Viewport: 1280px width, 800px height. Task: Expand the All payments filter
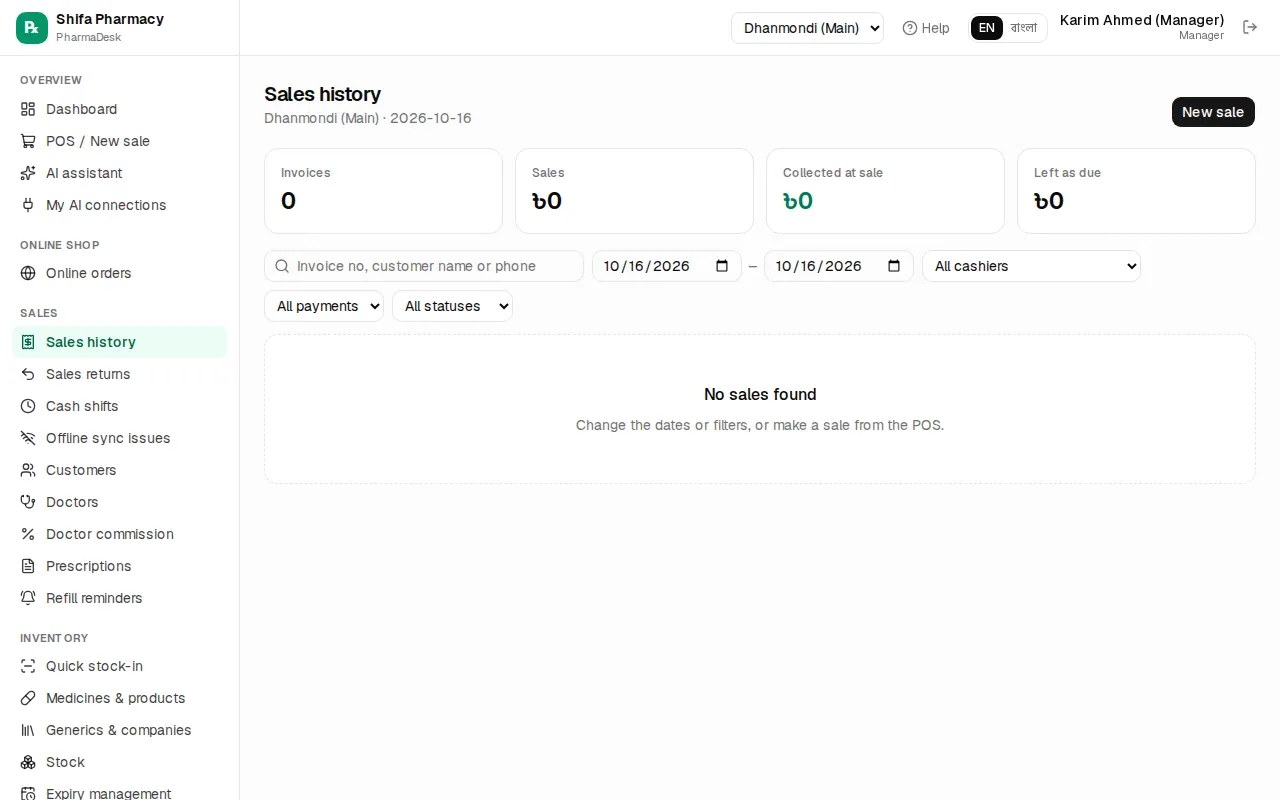[x=324, y=306]
